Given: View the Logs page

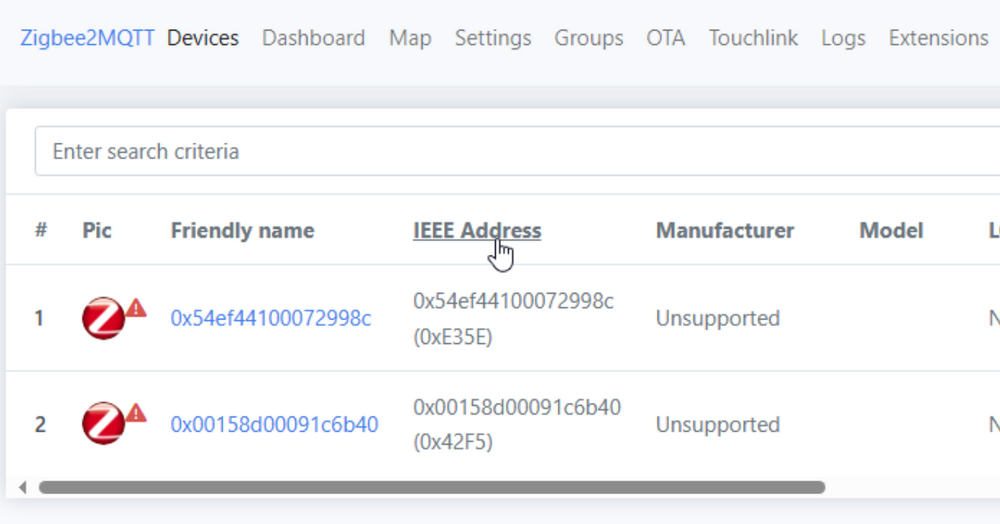Looking at the screenshot, I should pos(843,38).
